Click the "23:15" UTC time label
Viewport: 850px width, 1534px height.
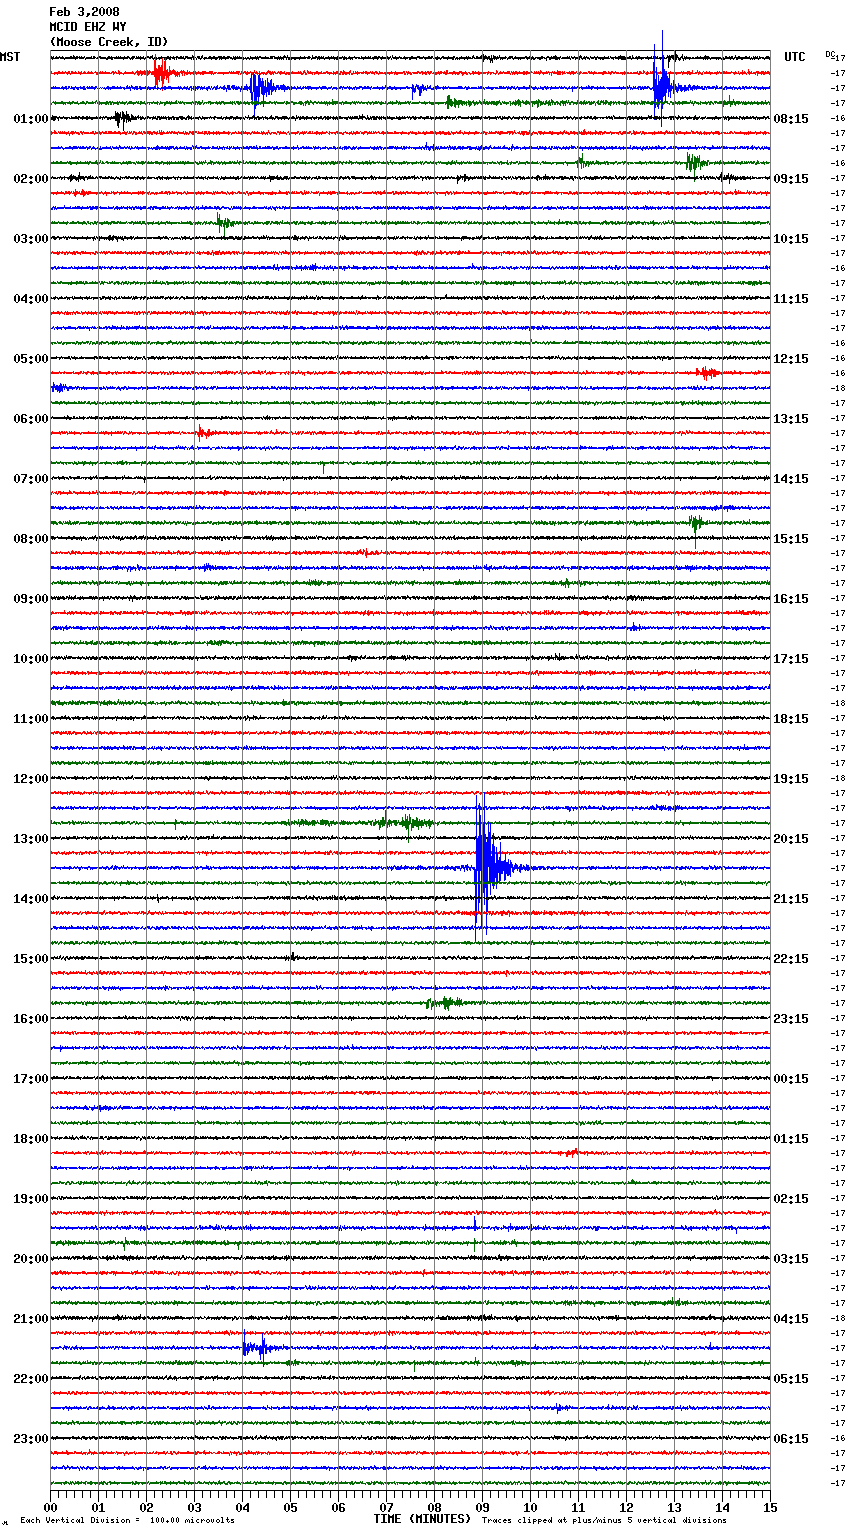coord(791,1019)
